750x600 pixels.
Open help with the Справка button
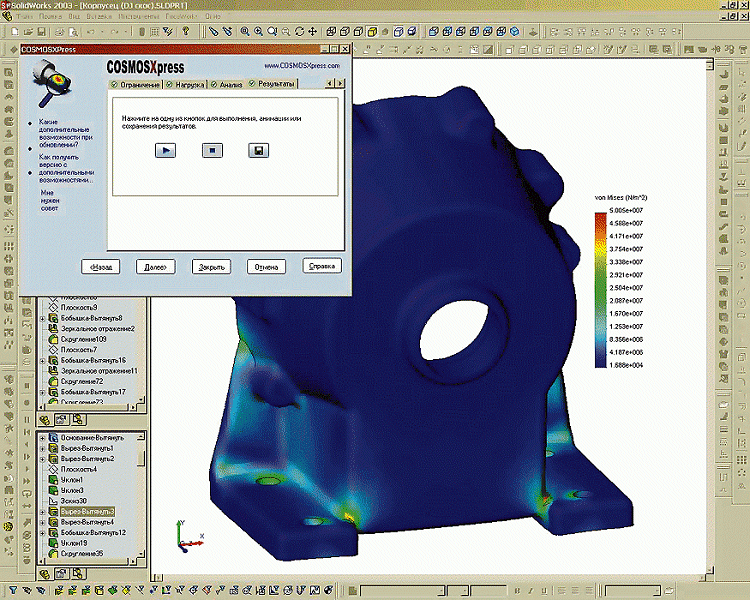click(322, 266)
